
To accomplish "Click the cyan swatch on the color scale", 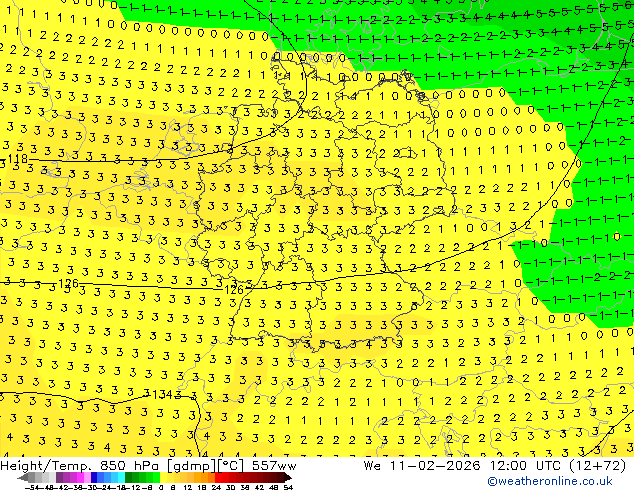I will (x=122, y=477).
